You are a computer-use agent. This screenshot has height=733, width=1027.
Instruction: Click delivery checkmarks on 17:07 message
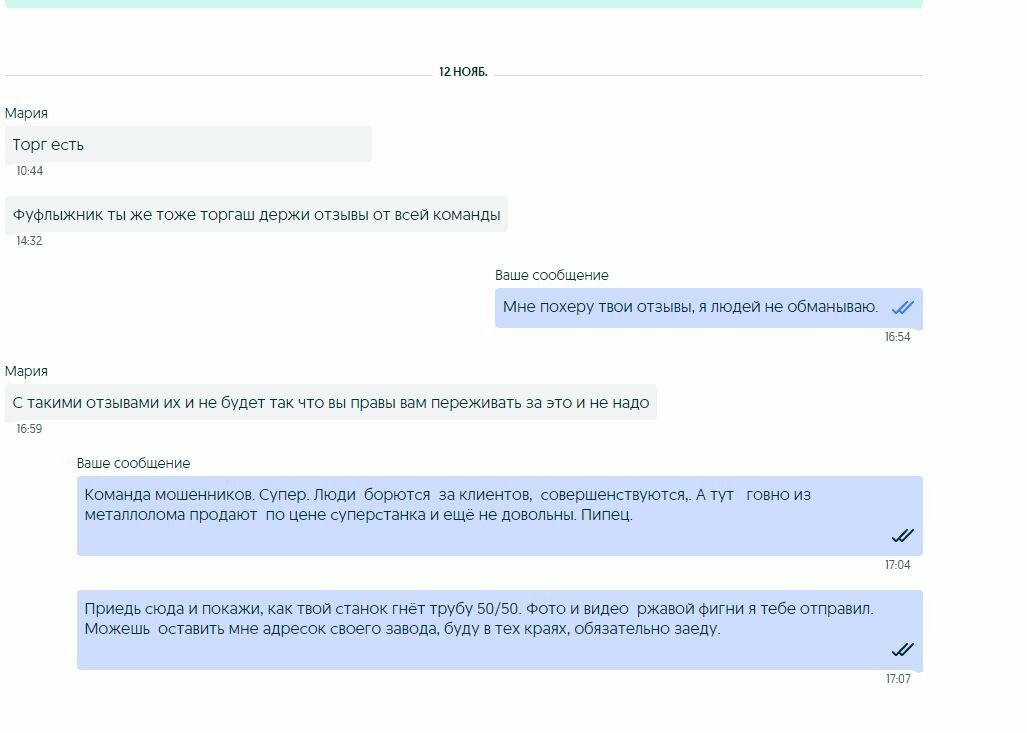pyautogui.click(x=903, y=650)
